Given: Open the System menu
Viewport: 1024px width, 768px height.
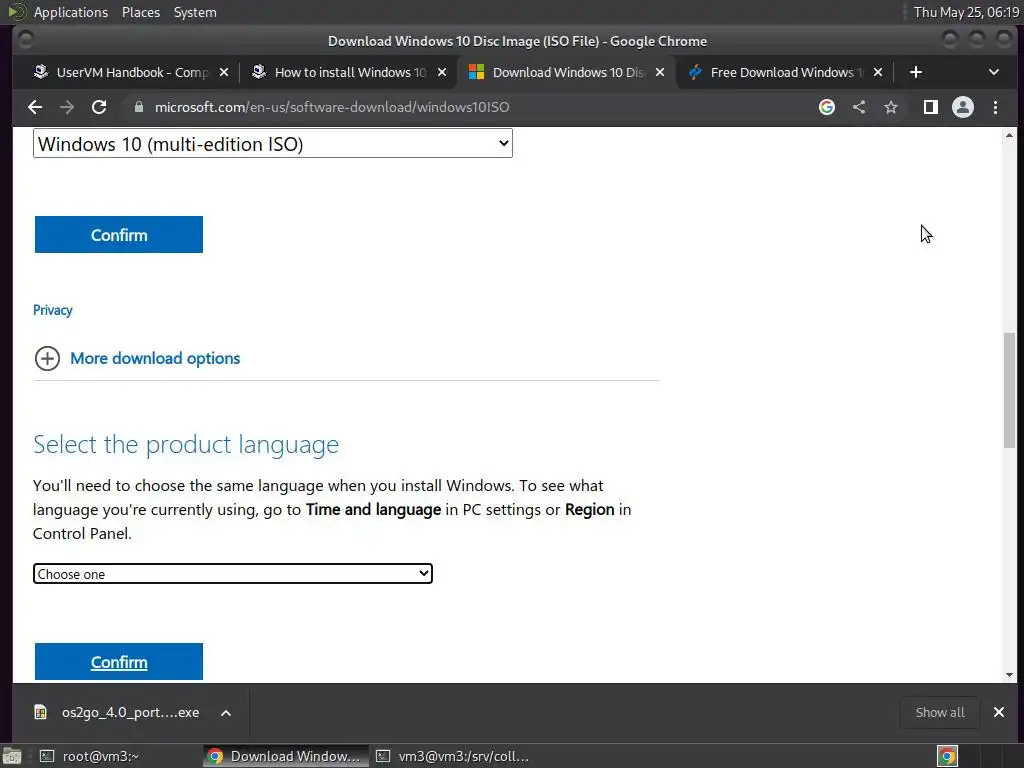Looking at the screenshot, I should pyautogui.click(x=195, y=12).
